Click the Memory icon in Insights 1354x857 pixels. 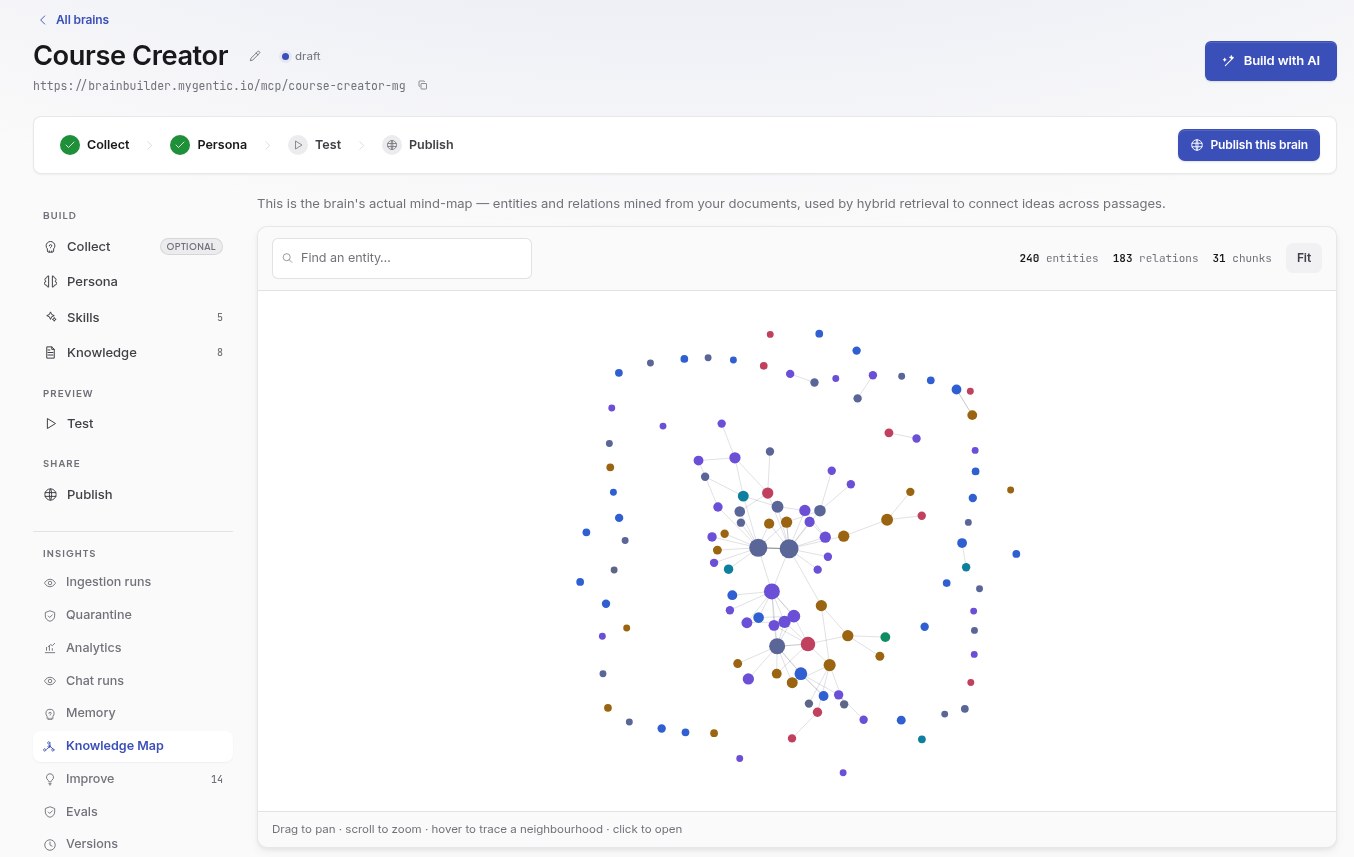(x=50, y=713)
